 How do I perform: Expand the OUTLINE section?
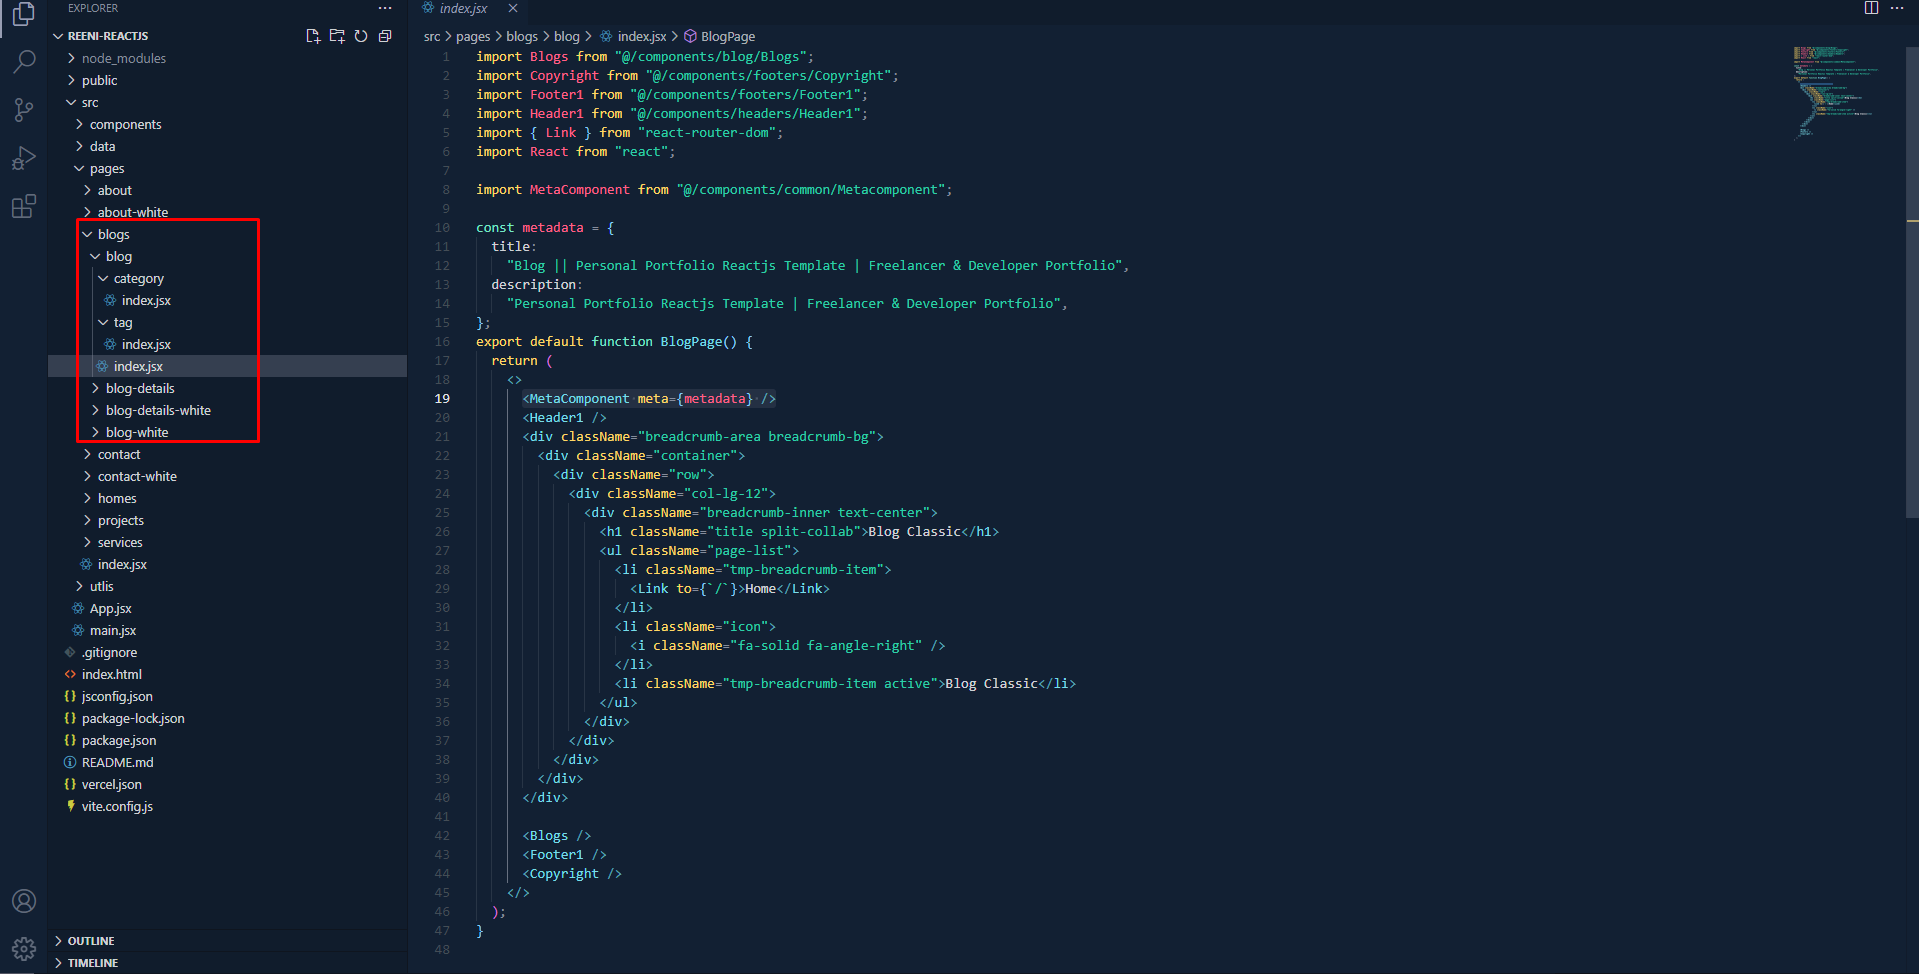point(91,941)
